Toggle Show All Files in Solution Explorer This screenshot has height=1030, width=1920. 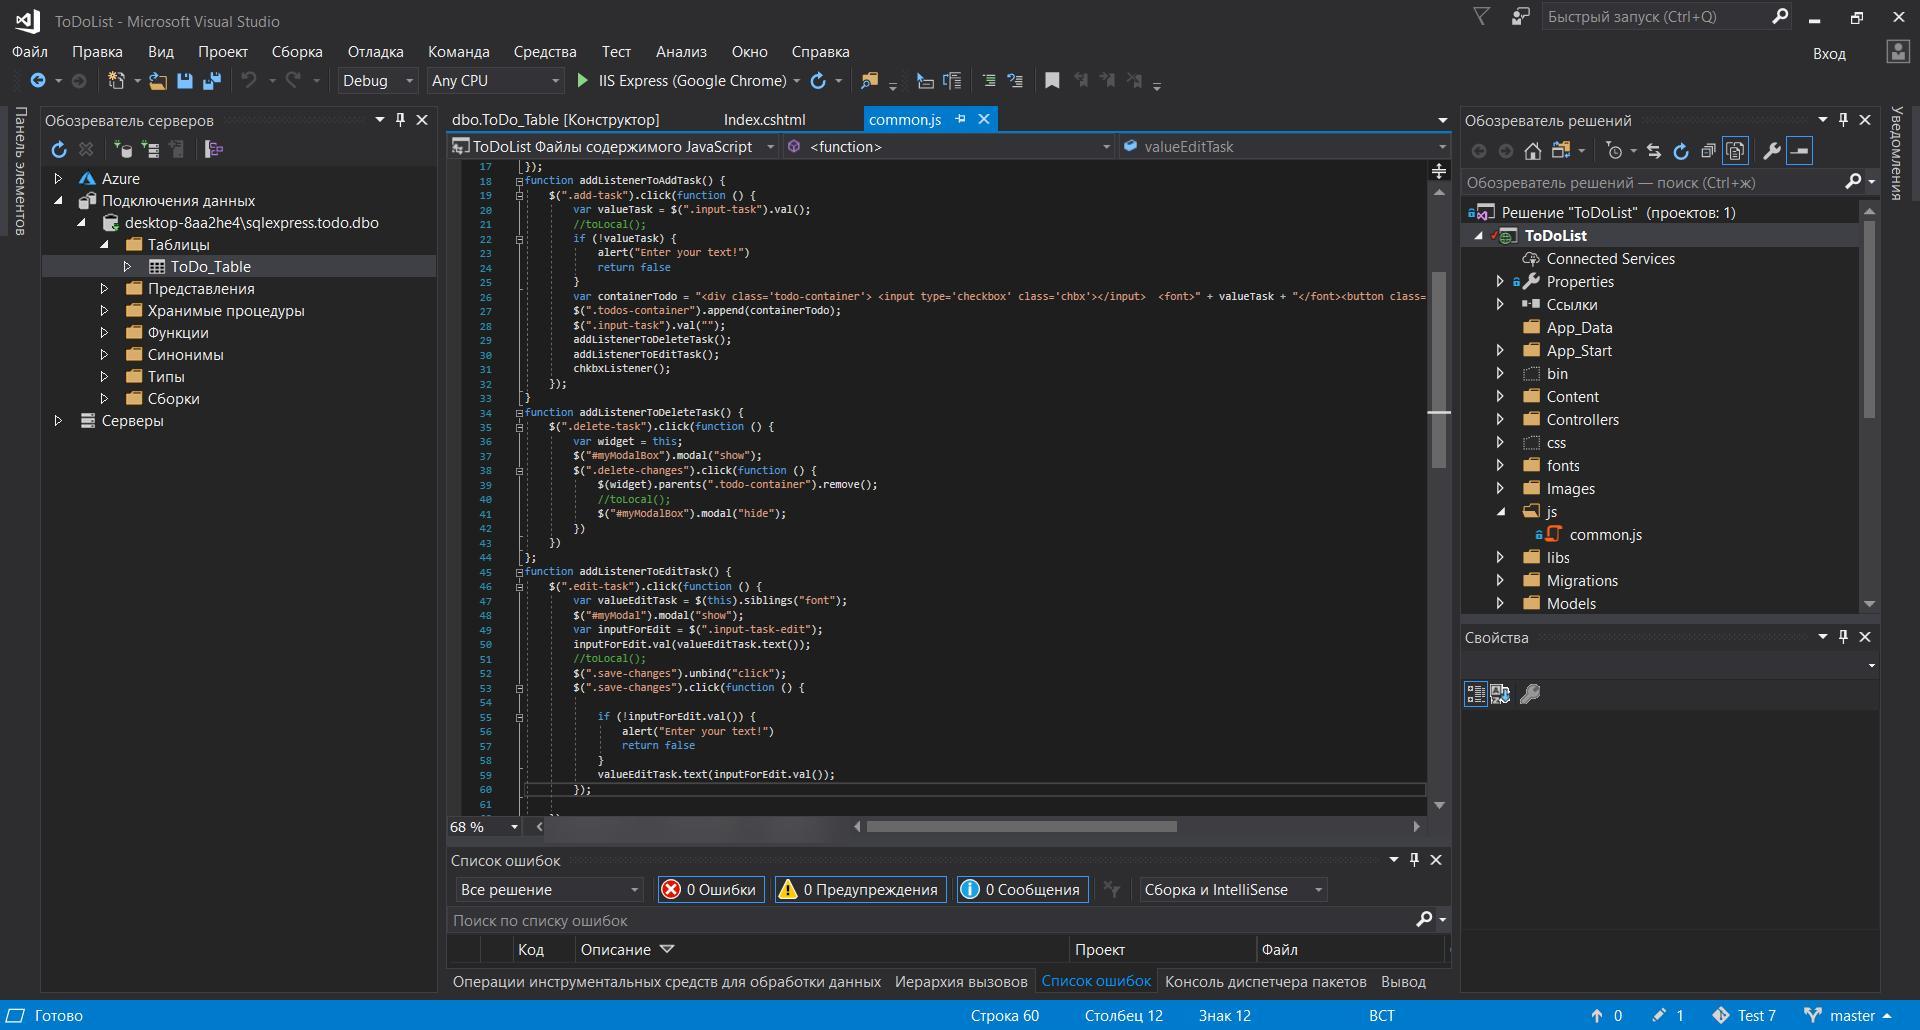[x=1735, y=151]
